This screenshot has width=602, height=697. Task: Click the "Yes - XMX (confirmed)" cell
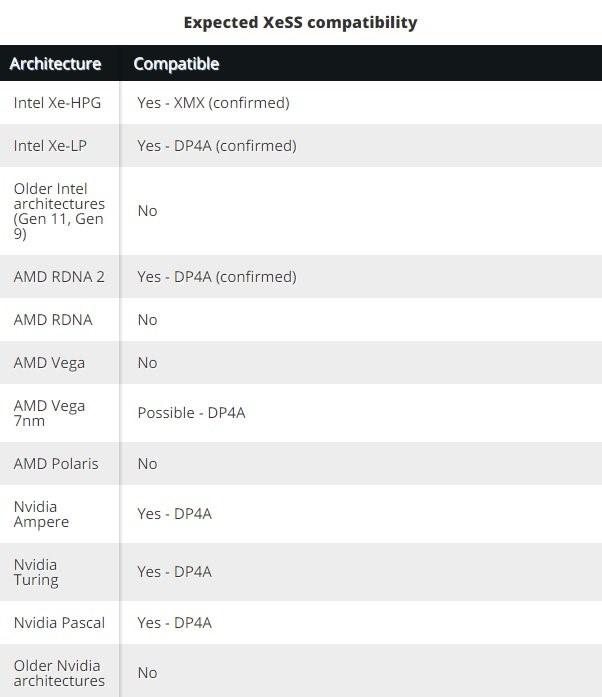coord(213,103)
